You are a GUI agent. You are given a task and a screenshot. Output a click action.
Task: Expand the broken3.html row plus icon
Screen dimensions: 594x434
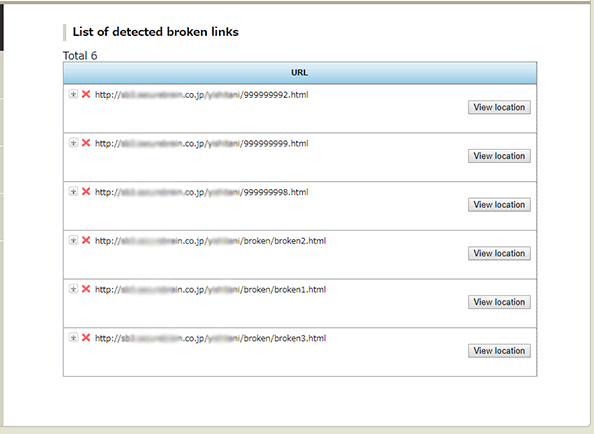73,337
